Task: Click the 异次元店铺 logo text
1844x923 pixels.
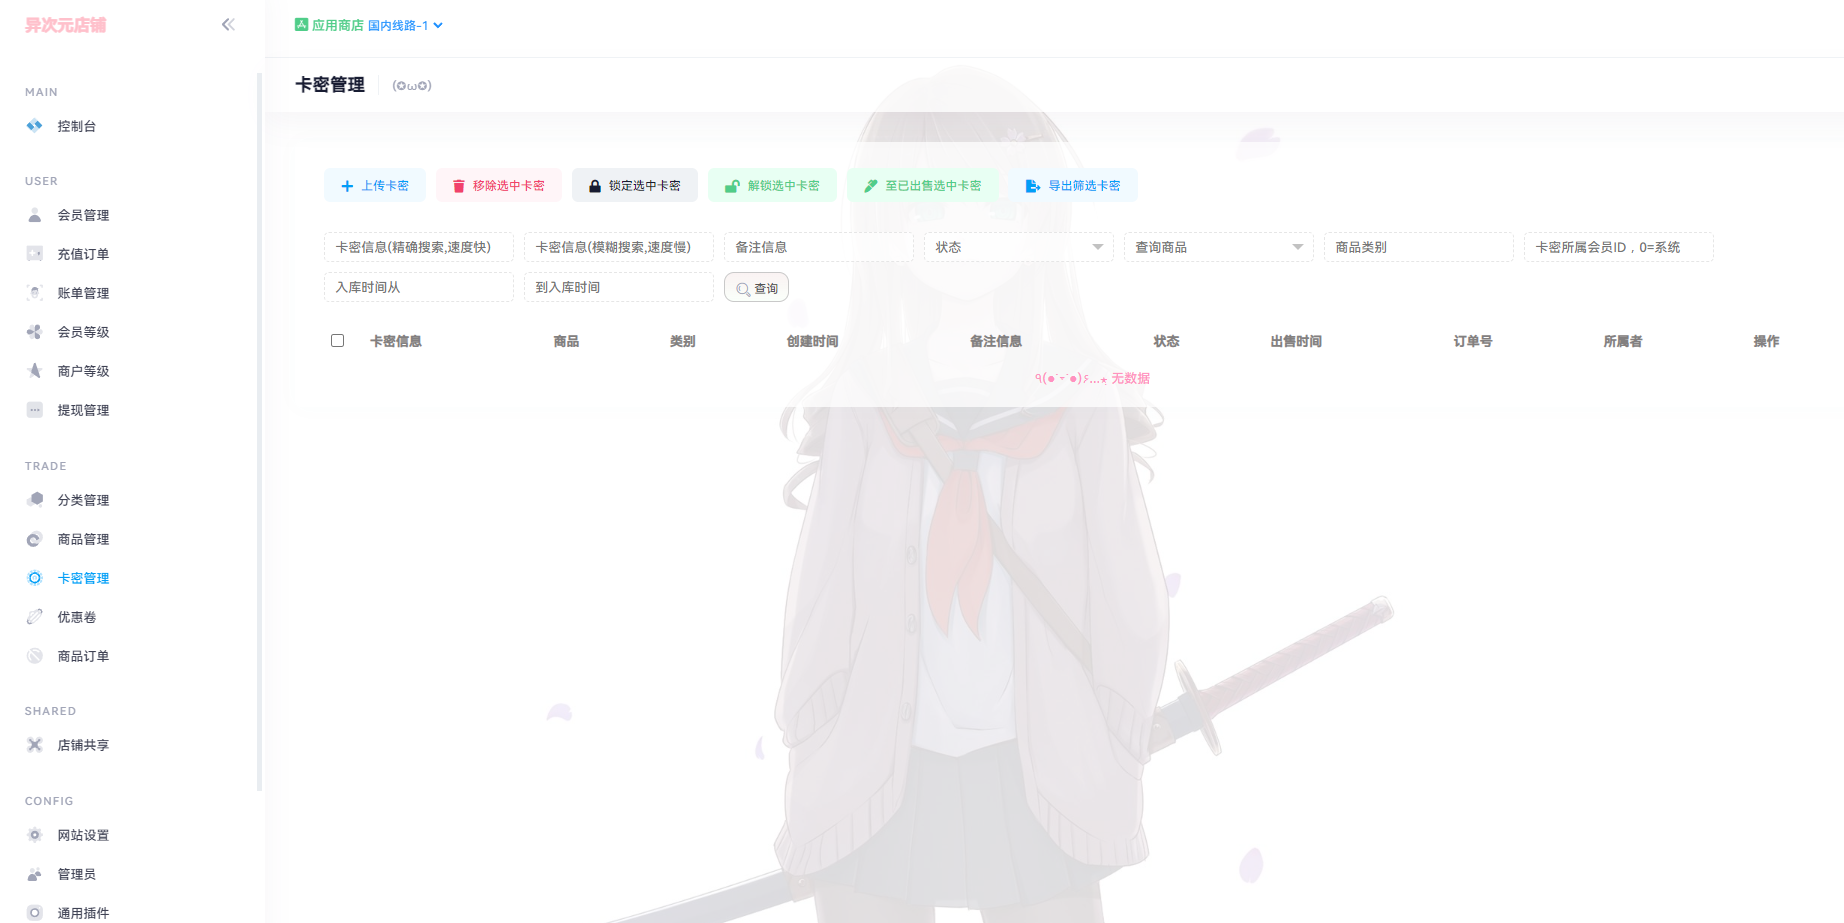Action: coord(66,25)
